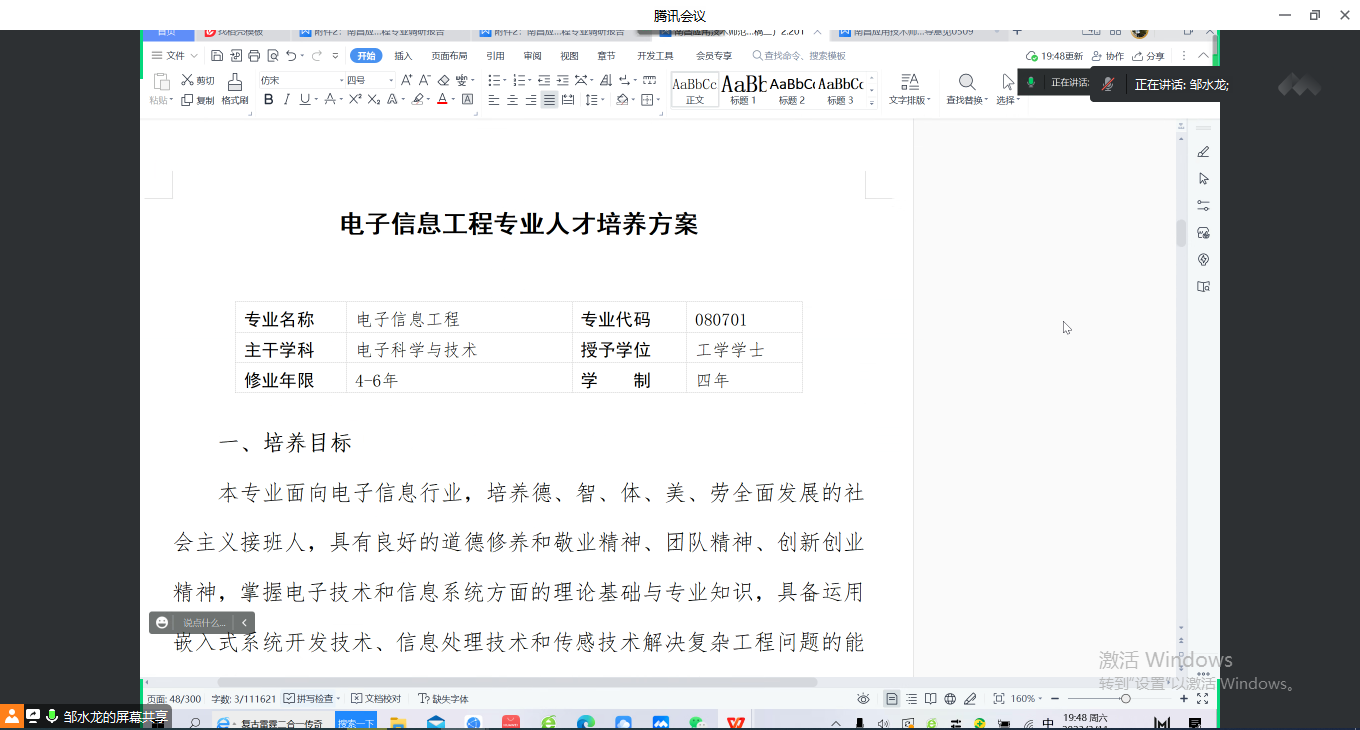Click the Cut (剪切) scissors icon
This screenshot has width=1360, height=730.
tap(187, 80)
